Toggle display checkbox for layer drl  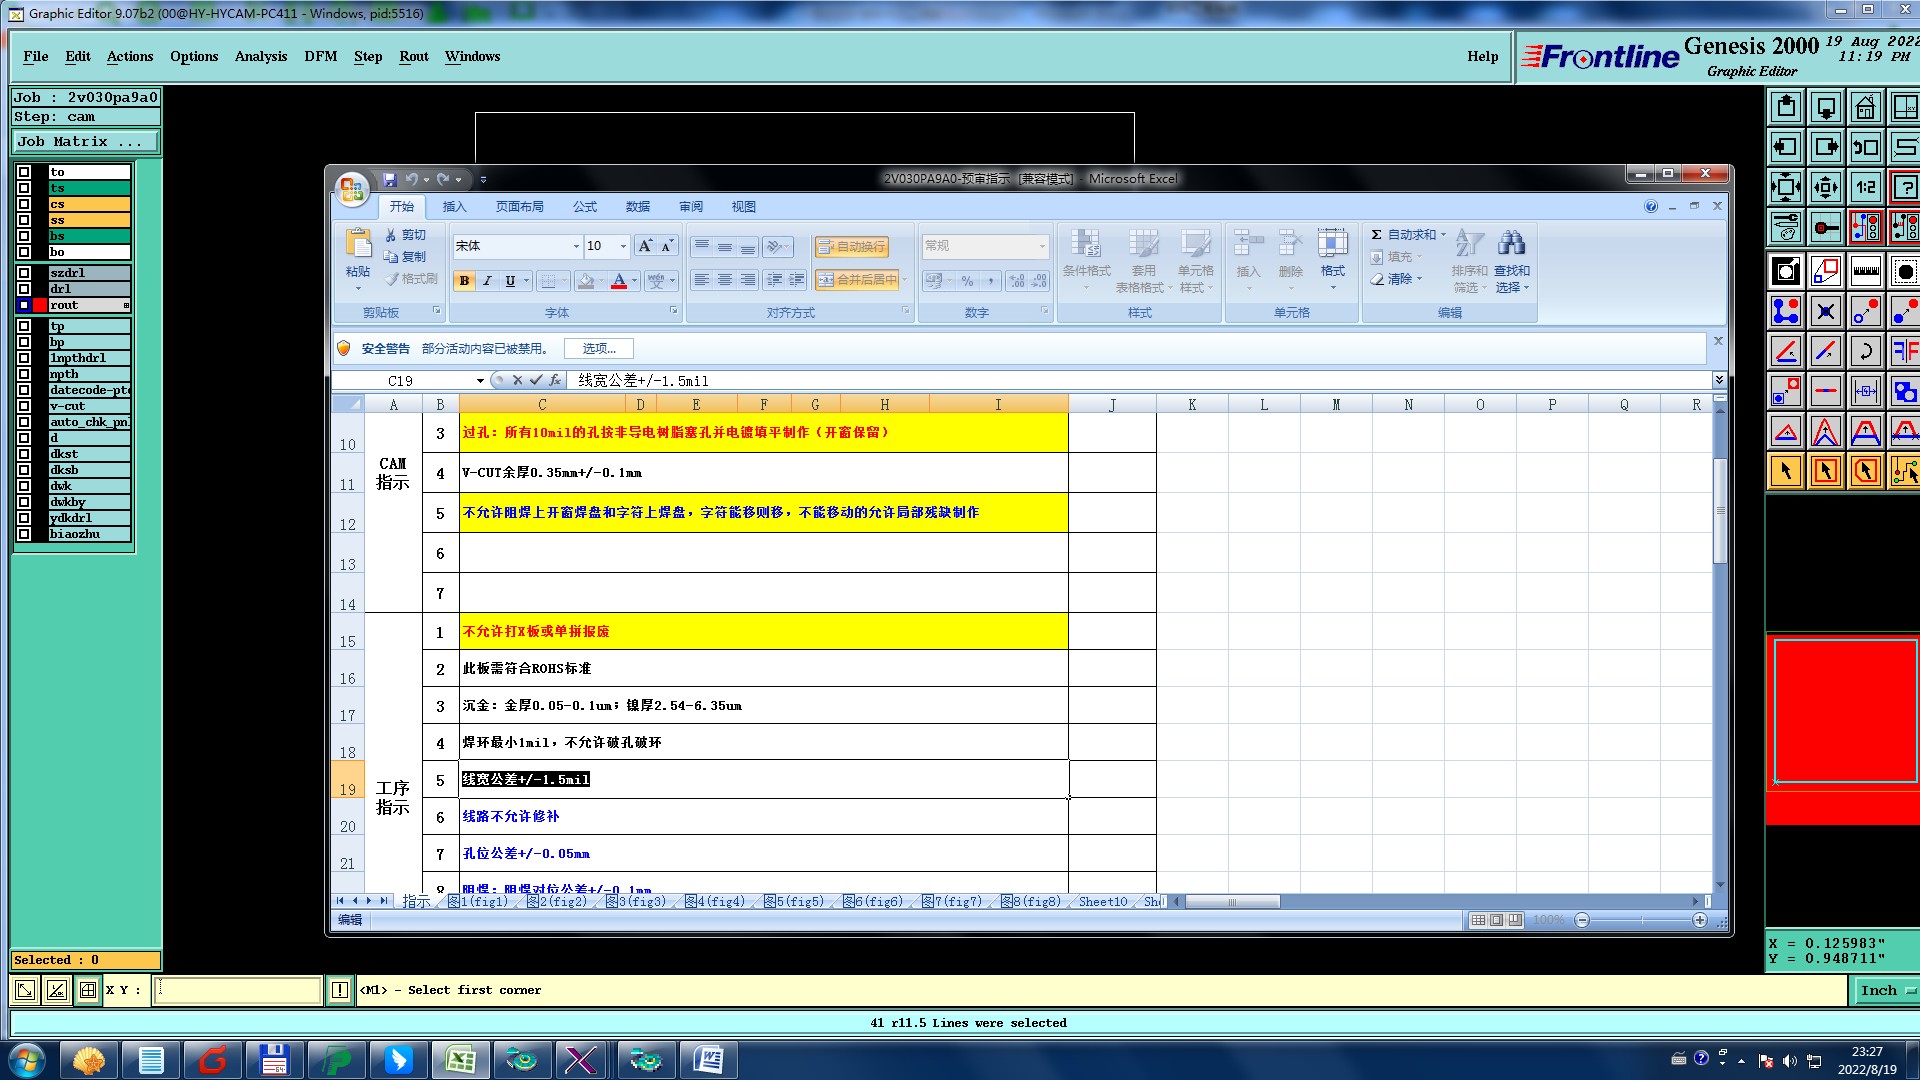[x=24, y=289]
